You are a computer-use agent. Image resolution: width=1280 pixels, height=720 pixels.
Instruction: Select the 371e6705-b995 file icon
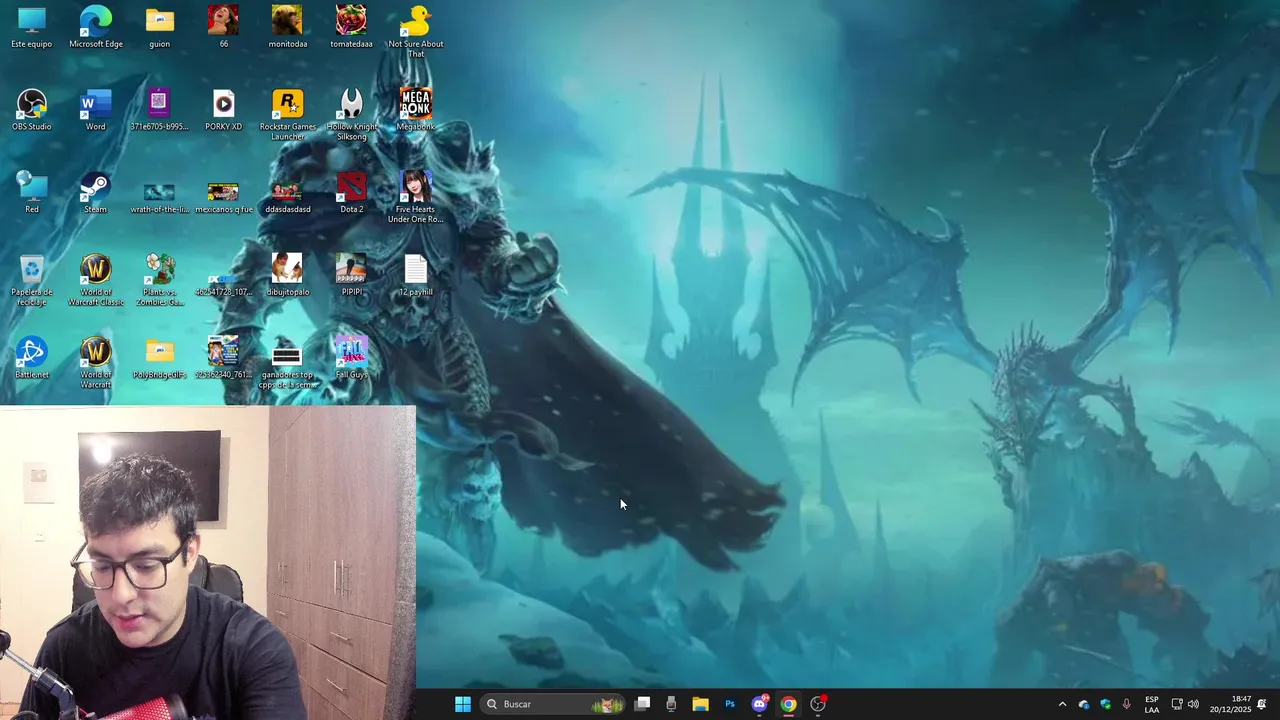tap(159, 110)
